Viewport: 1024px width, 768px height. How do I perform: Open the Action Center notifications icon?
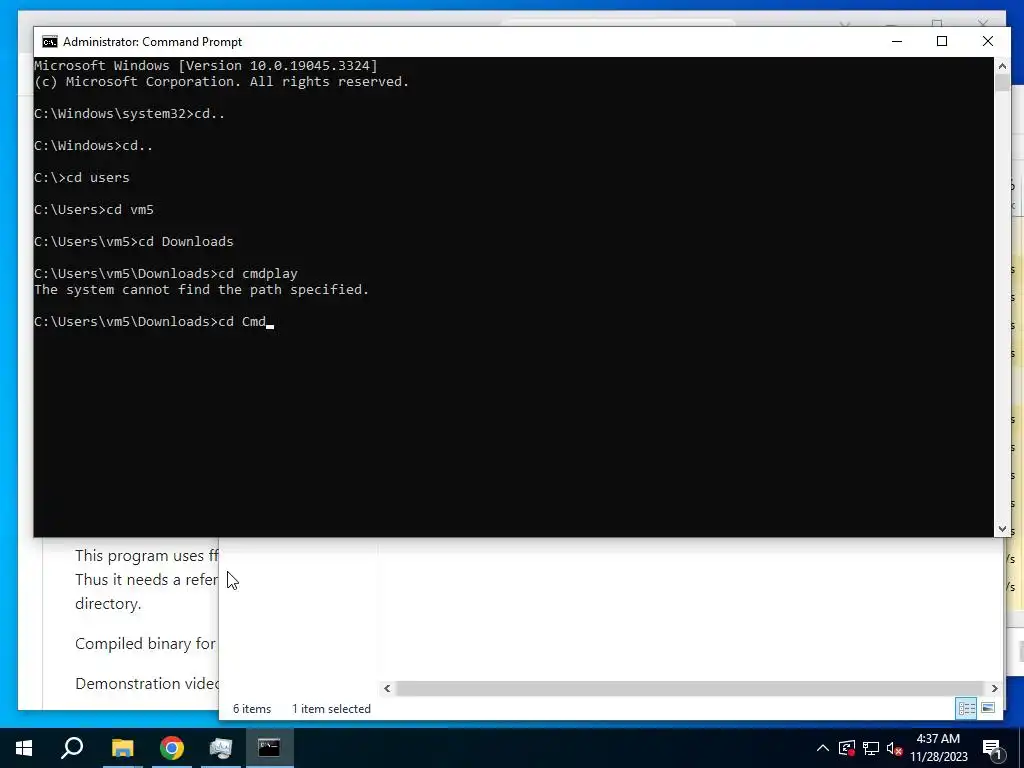[992, 748]
